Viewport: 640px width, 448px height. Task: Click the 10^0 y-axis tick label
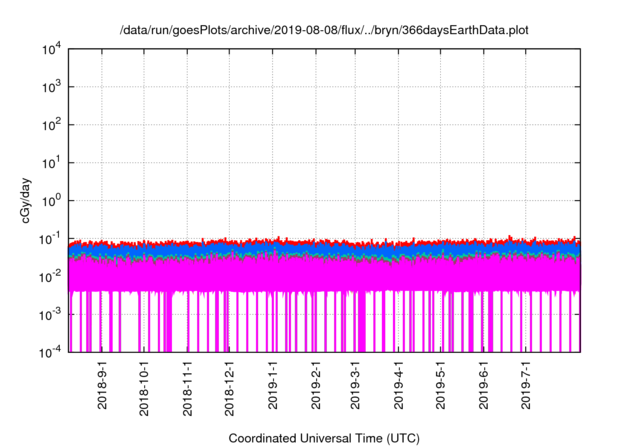click(x=51, y=200)
